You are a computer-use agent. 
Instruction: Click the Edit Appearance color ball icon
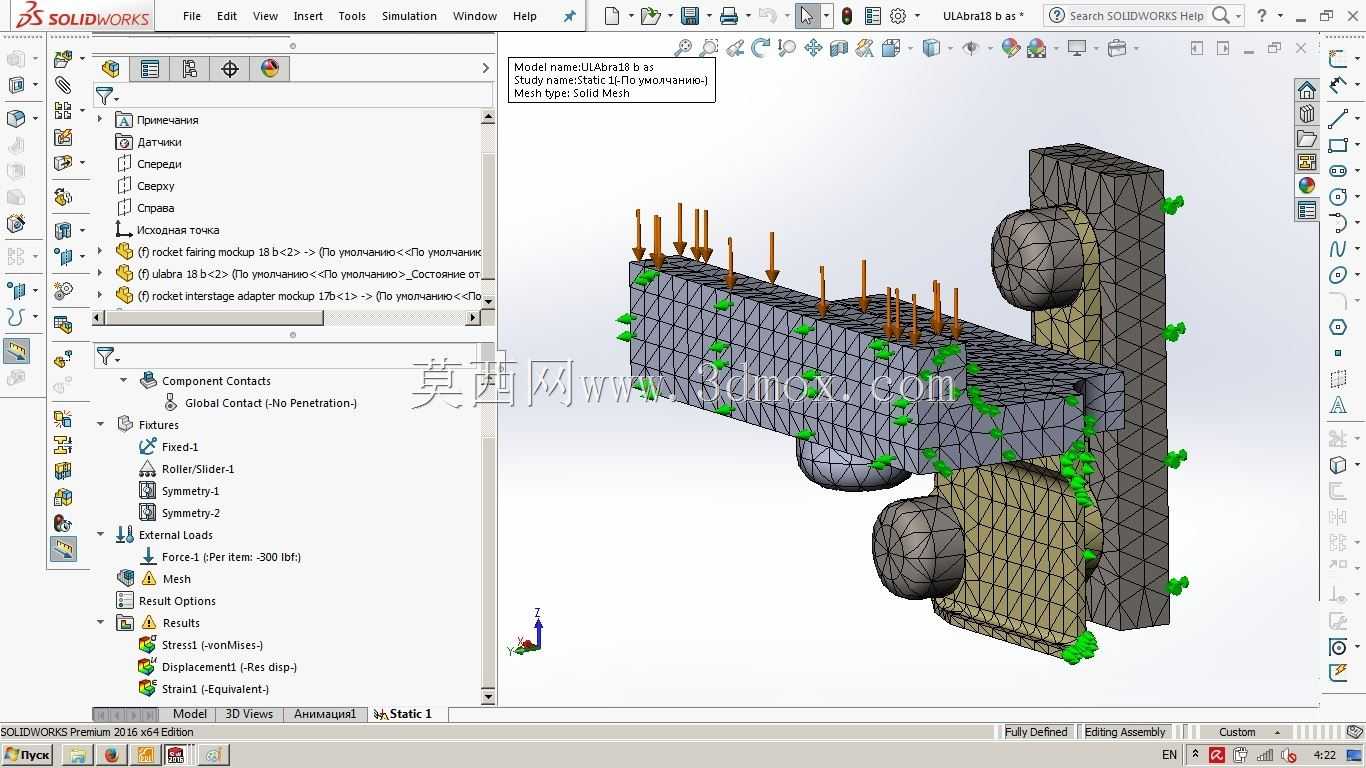(x=1010, y=48)
